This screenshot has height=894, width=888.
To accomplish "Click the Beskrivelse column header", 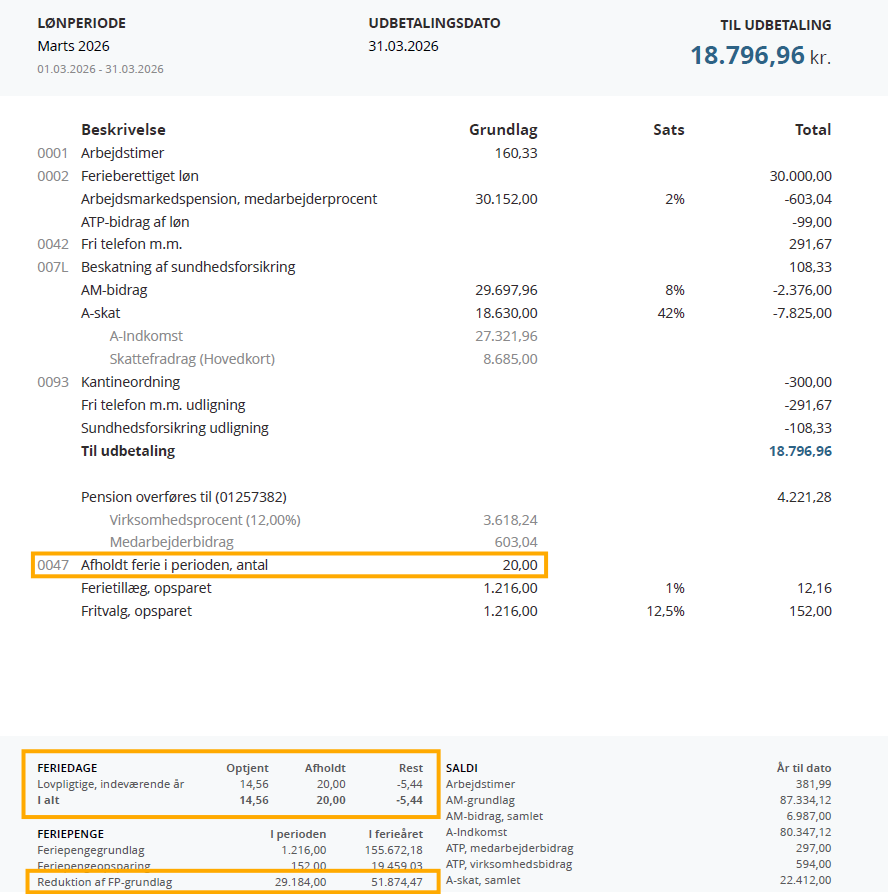I will 123,130.
